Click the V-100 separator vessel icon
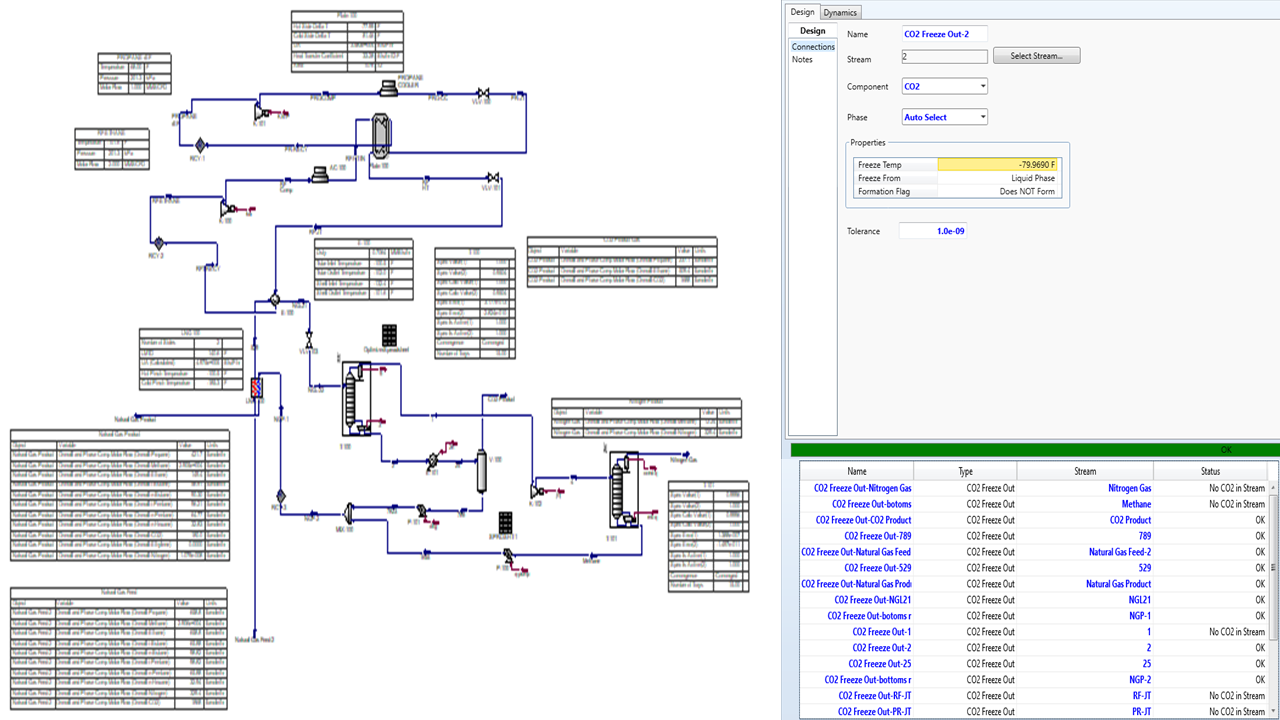The width and height of the screenshot is (1280, 720). (480, 469)
